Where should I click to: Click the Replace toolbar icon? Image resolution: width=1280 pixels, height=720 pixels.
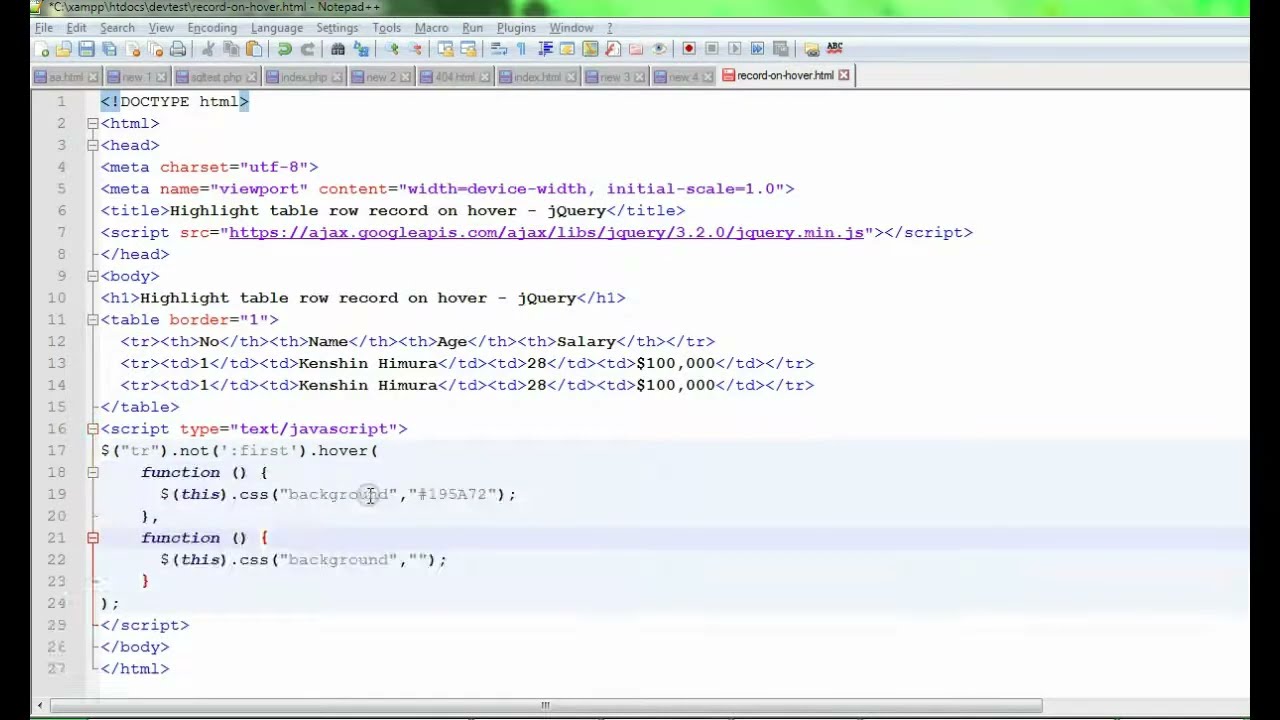(361, 49)
